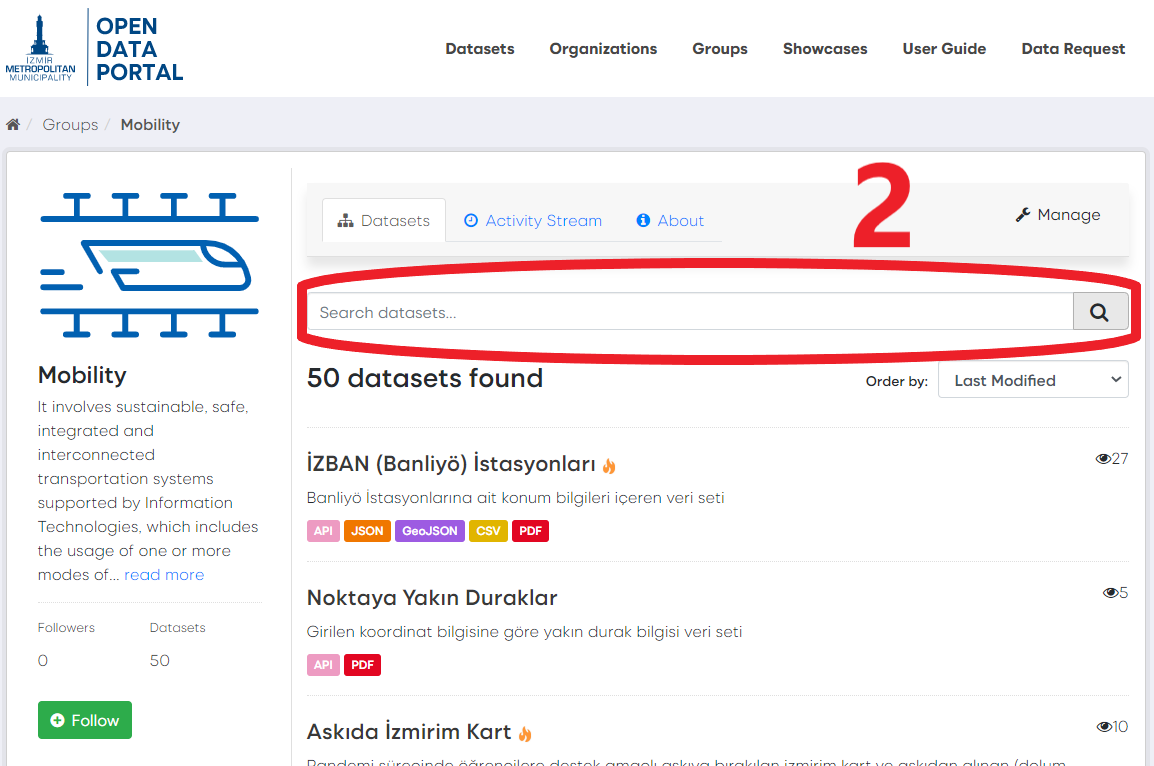The image size is (1154, 766).
Task: Click the GeoJSON format tag for İZBAN
Action: (430, 531)
